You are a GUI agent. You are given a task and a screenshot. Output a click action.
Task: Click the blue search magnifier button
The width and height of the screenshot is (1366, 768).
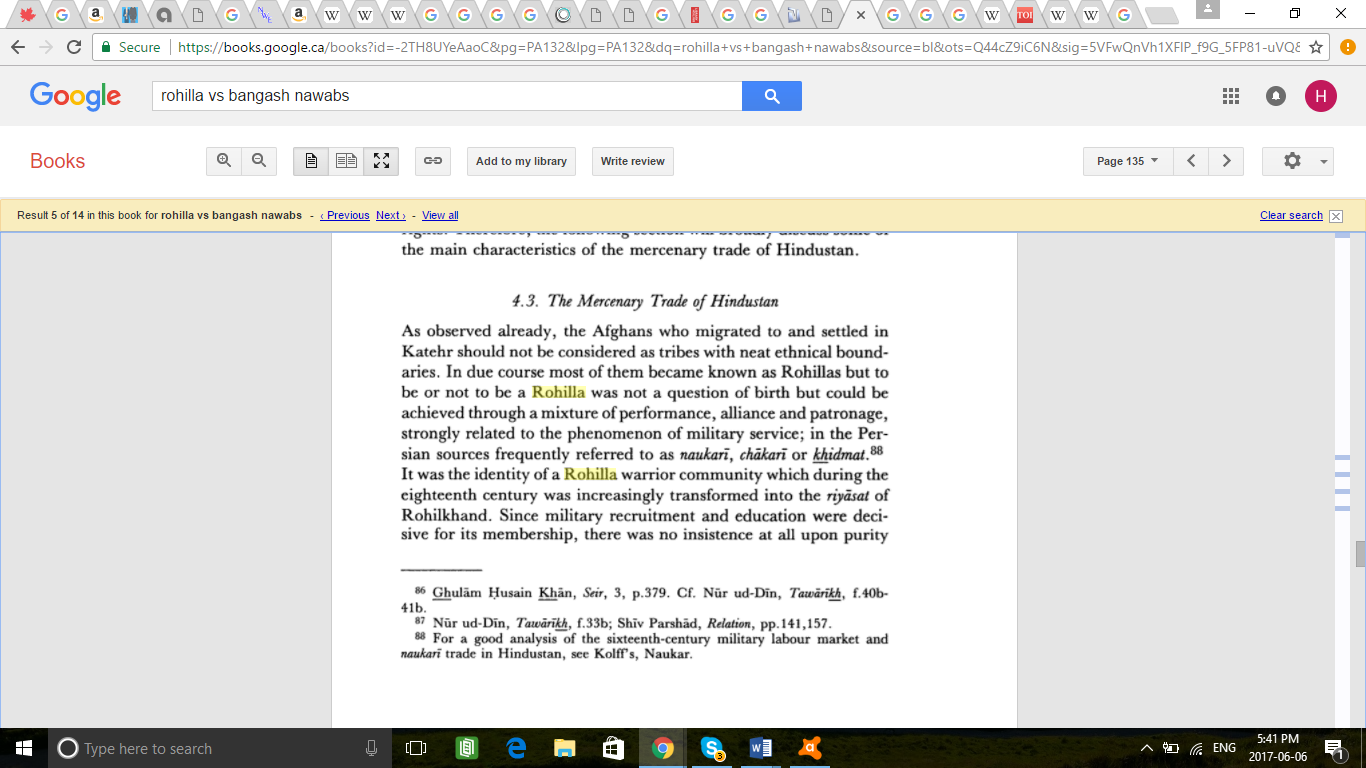point(772,96)
